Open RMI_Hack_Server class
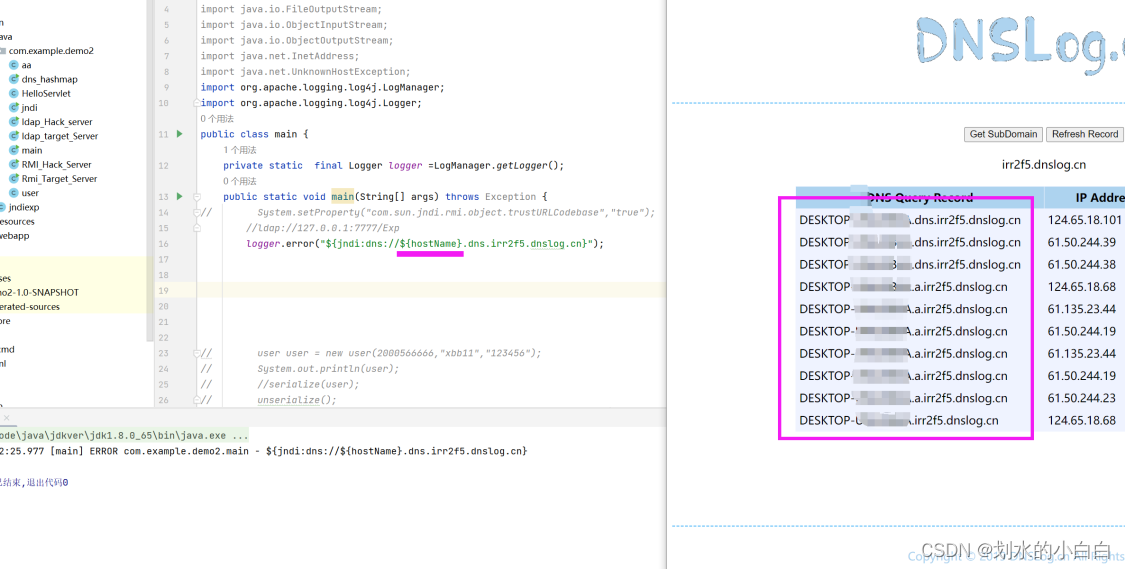This screenshot has width=1125, height=569. (x=57, y=164)
